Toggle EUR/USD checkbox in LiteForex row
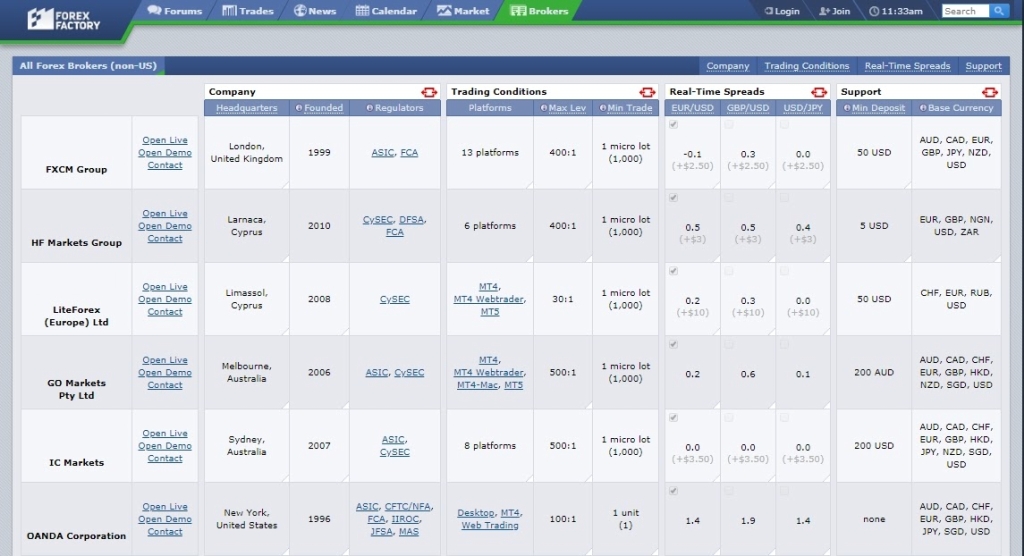1024x556 pixels. pos(673,270)
